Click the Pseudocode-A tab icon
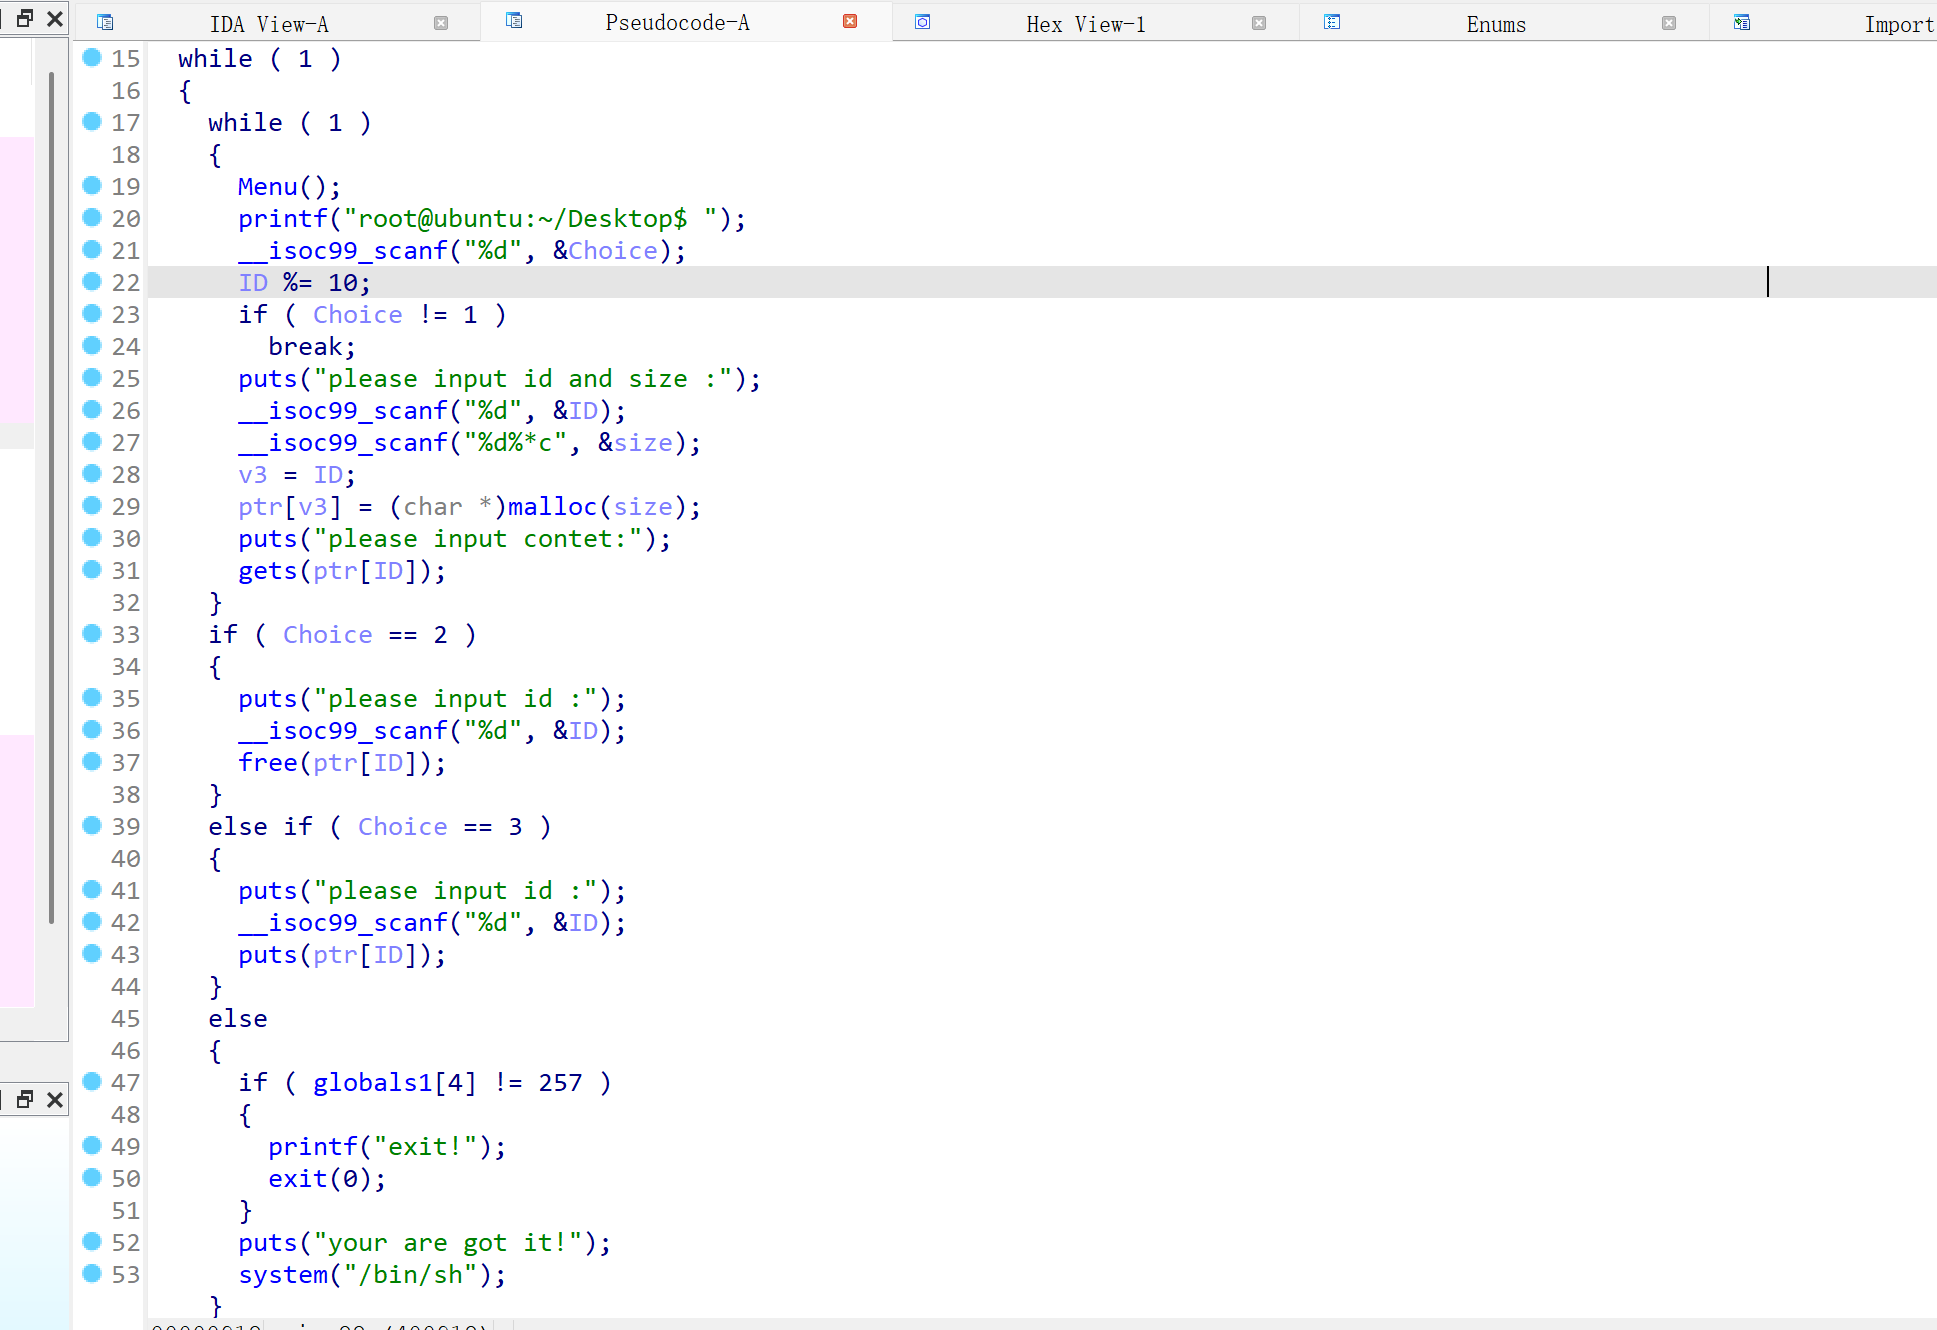Screen dimensions: 1937x1330 (x=514, y=21)
